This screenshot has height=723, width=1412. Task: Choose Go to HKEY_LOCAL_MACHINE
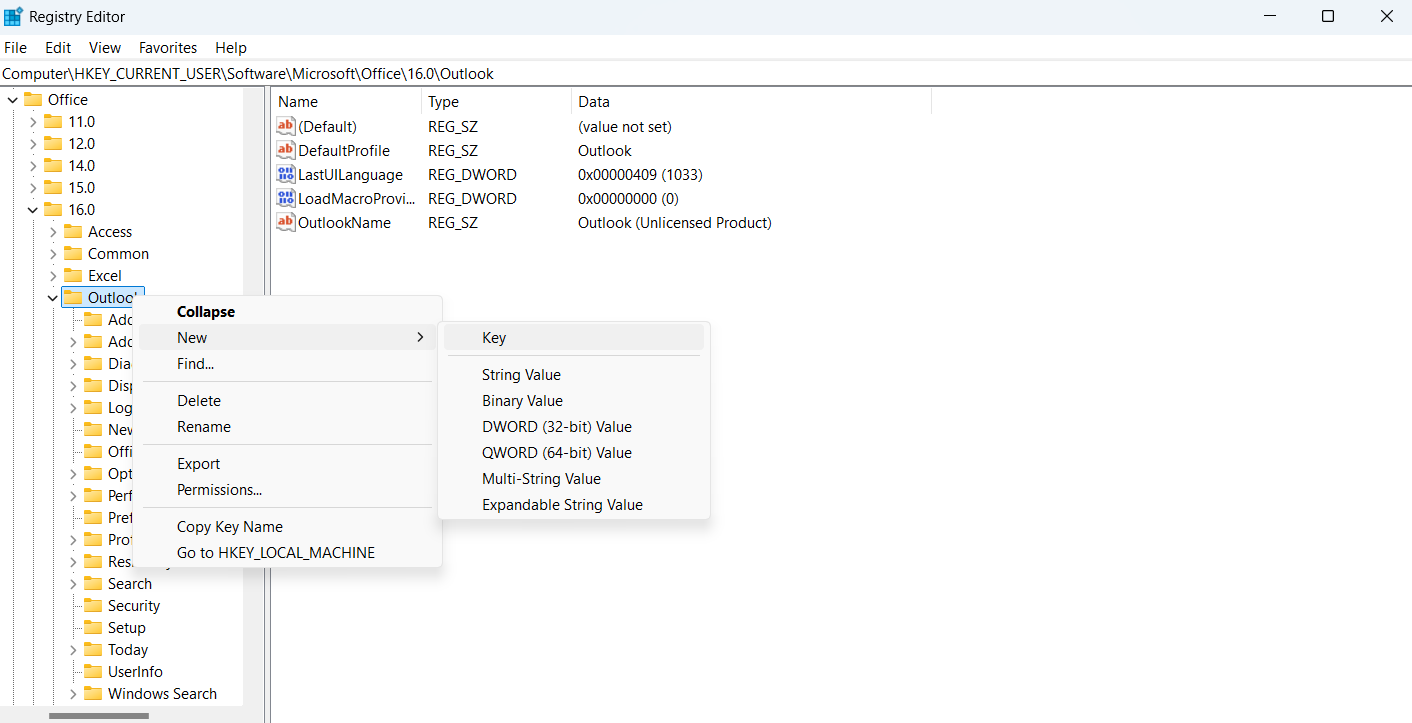click(x=288, y=553)
